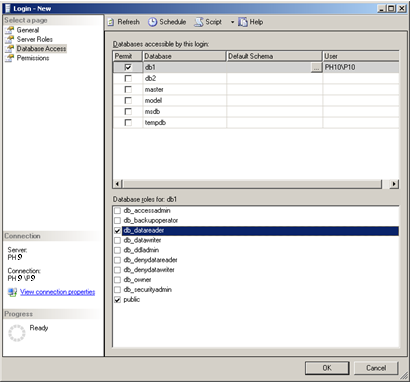Click the PH10\P10 user cell
Screen dimensions: 411x382
(x=361, y=67)
